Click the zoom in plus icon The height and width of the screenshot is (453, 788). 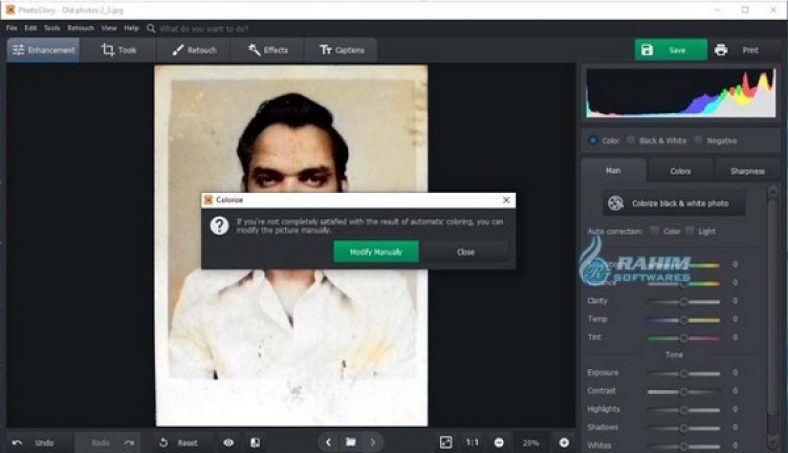(x=564, y=442)
